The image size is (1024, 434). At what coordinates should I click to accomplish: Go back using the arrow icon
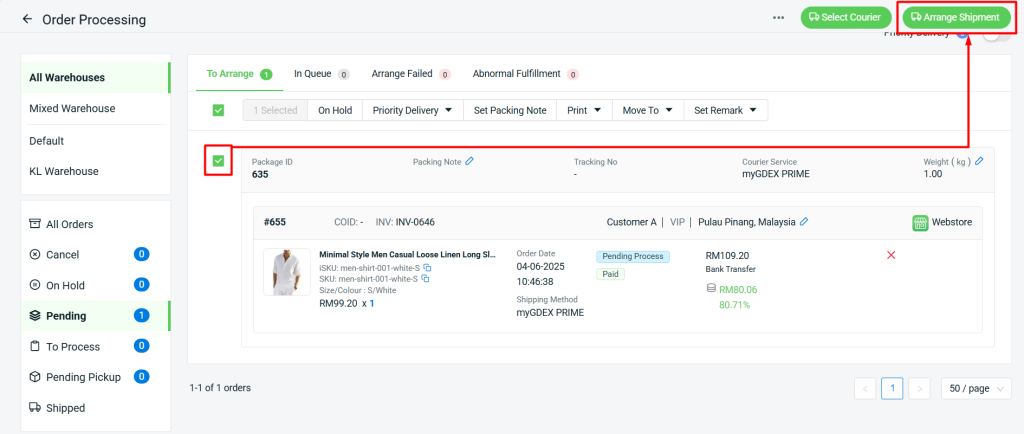27,19
